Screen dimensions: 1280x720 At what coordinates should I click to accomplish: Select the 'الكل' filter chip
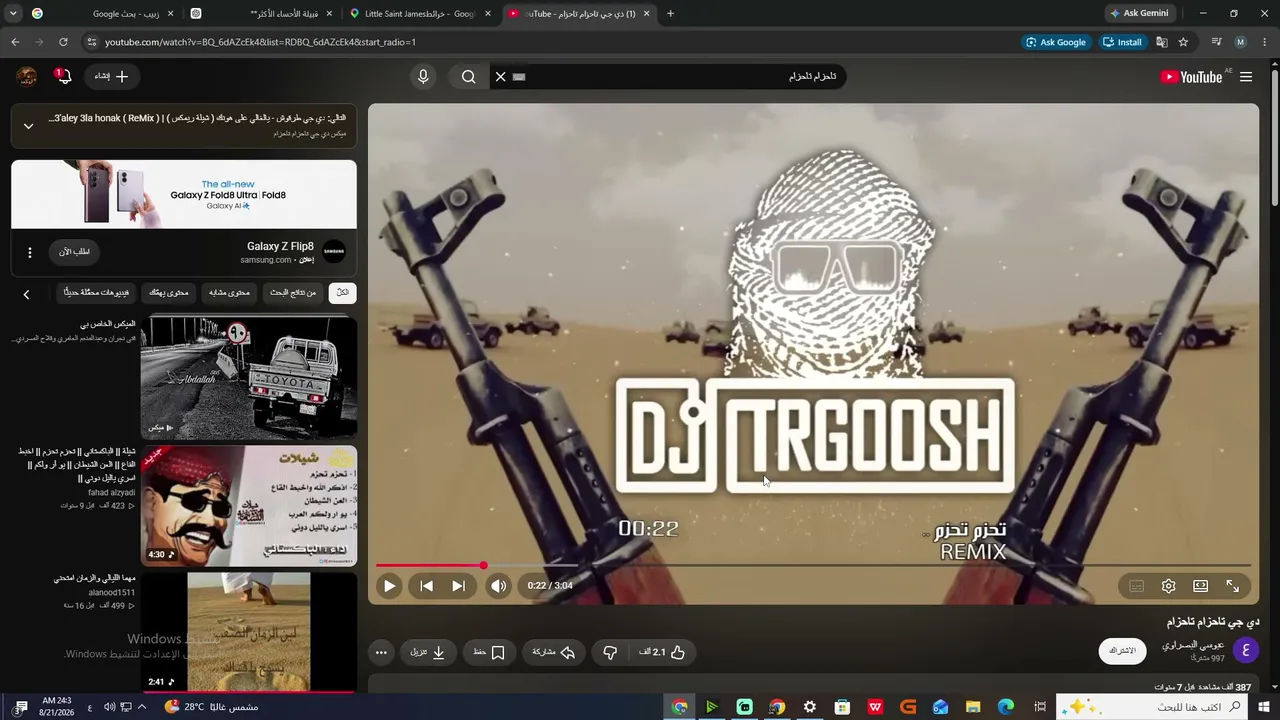pyautogui.click(x=342, y=293)
